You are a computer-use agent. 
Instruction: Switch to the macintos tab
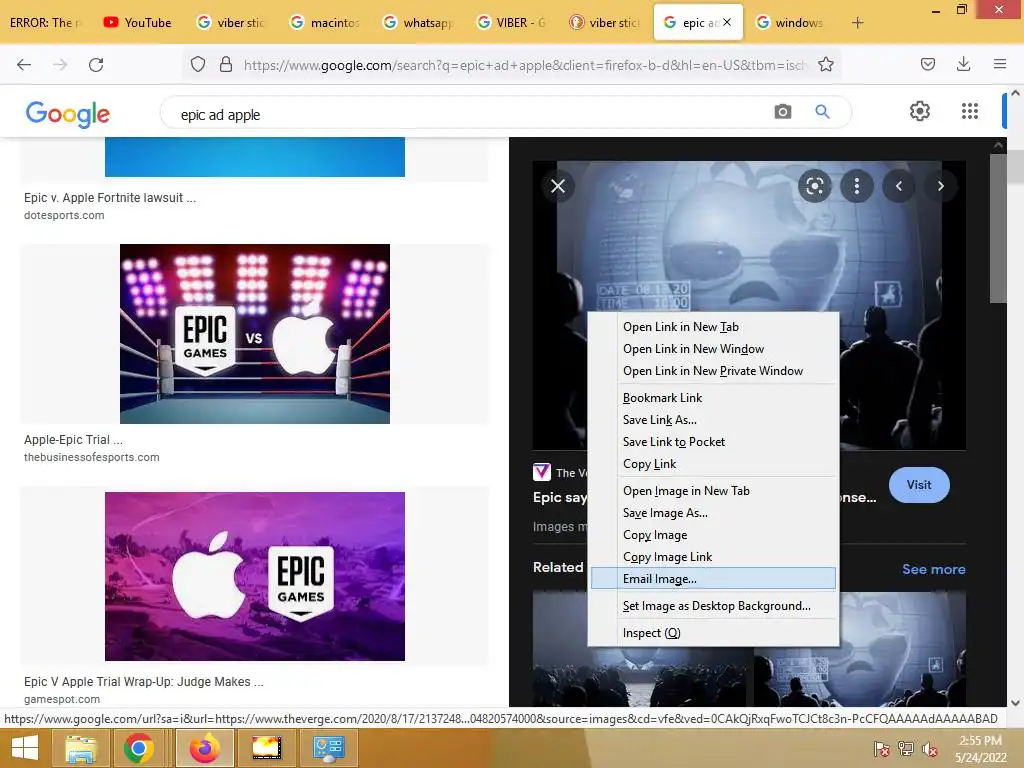click(x=325, y=23)
